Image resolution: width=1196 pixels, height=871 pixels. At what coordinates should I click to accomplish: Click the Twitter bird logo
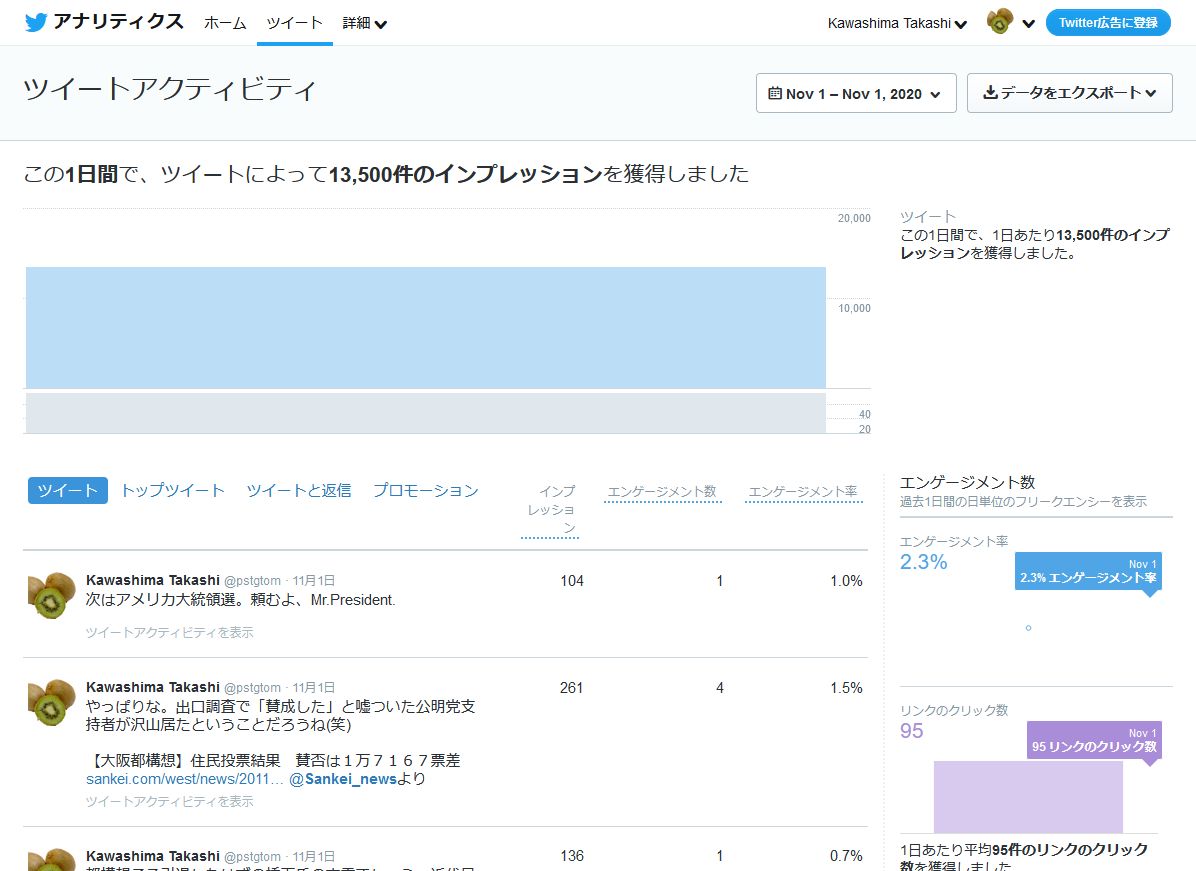click(36, 22)
